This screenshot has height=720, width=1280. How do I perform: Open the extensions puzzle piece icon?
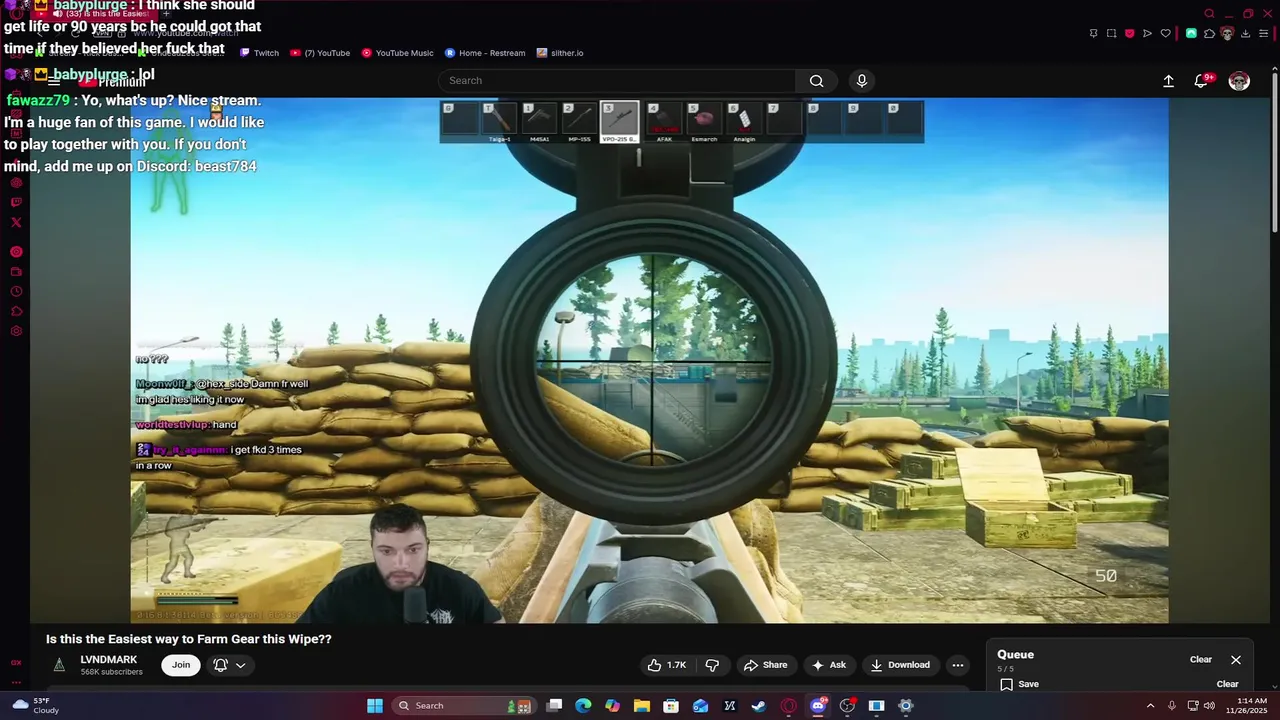coord(1209,33)
